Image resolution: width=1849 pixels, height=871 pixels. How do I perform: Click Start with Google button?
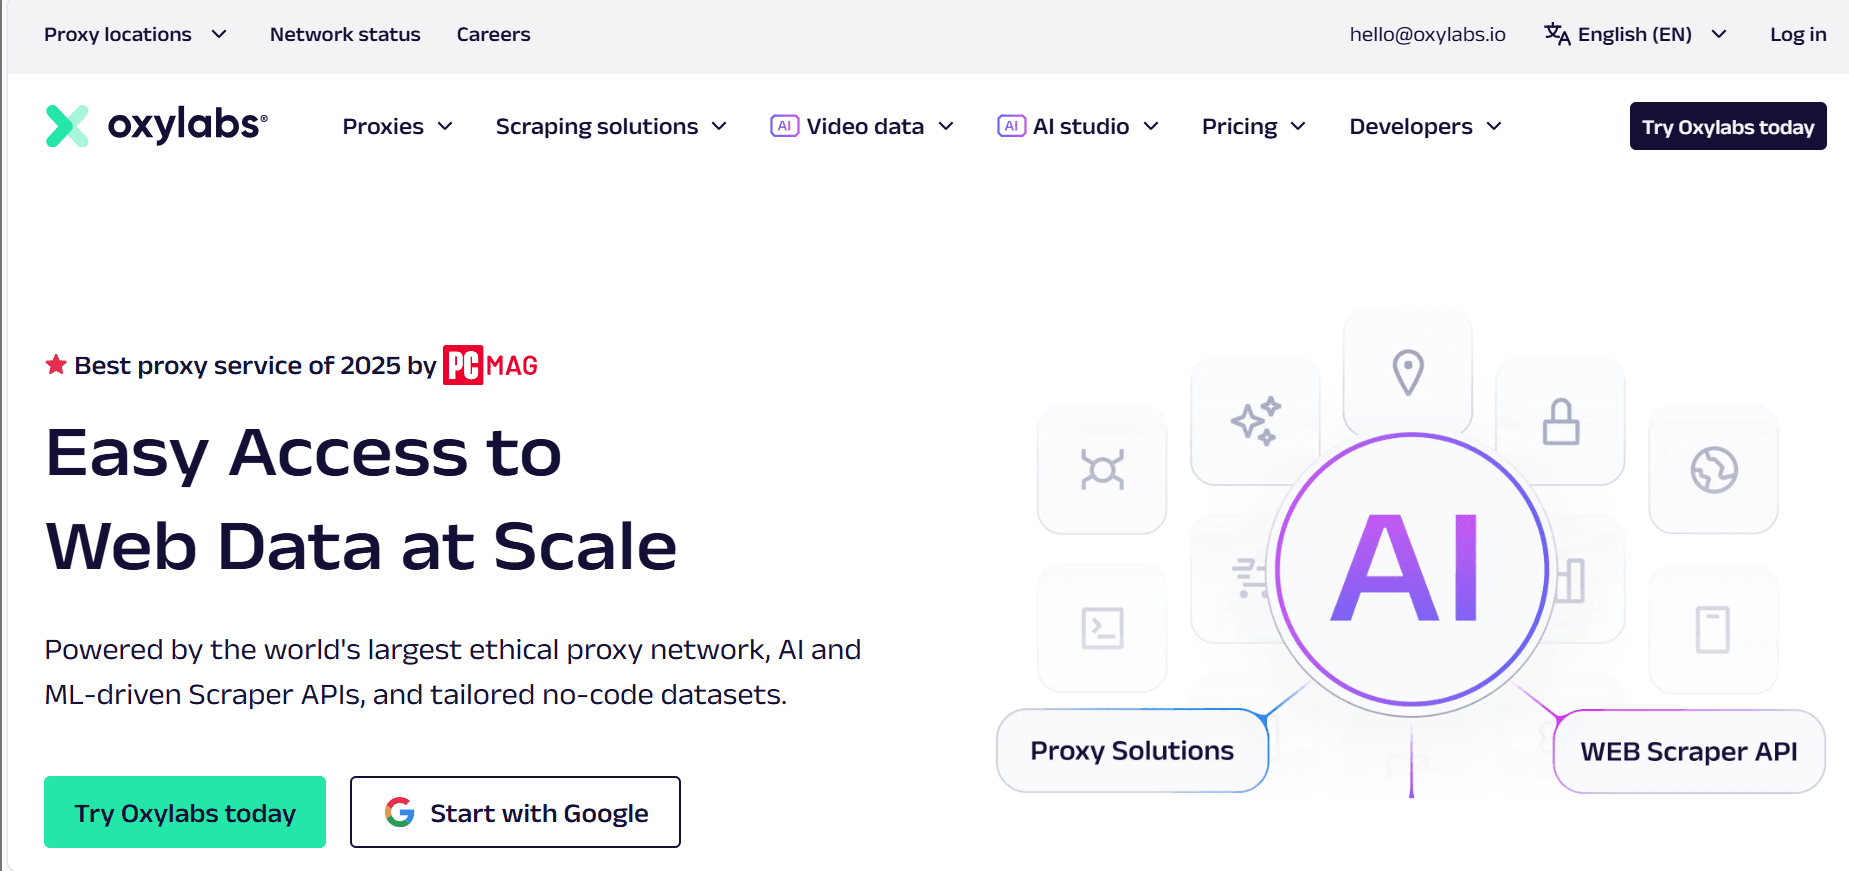tap(515, 812)
